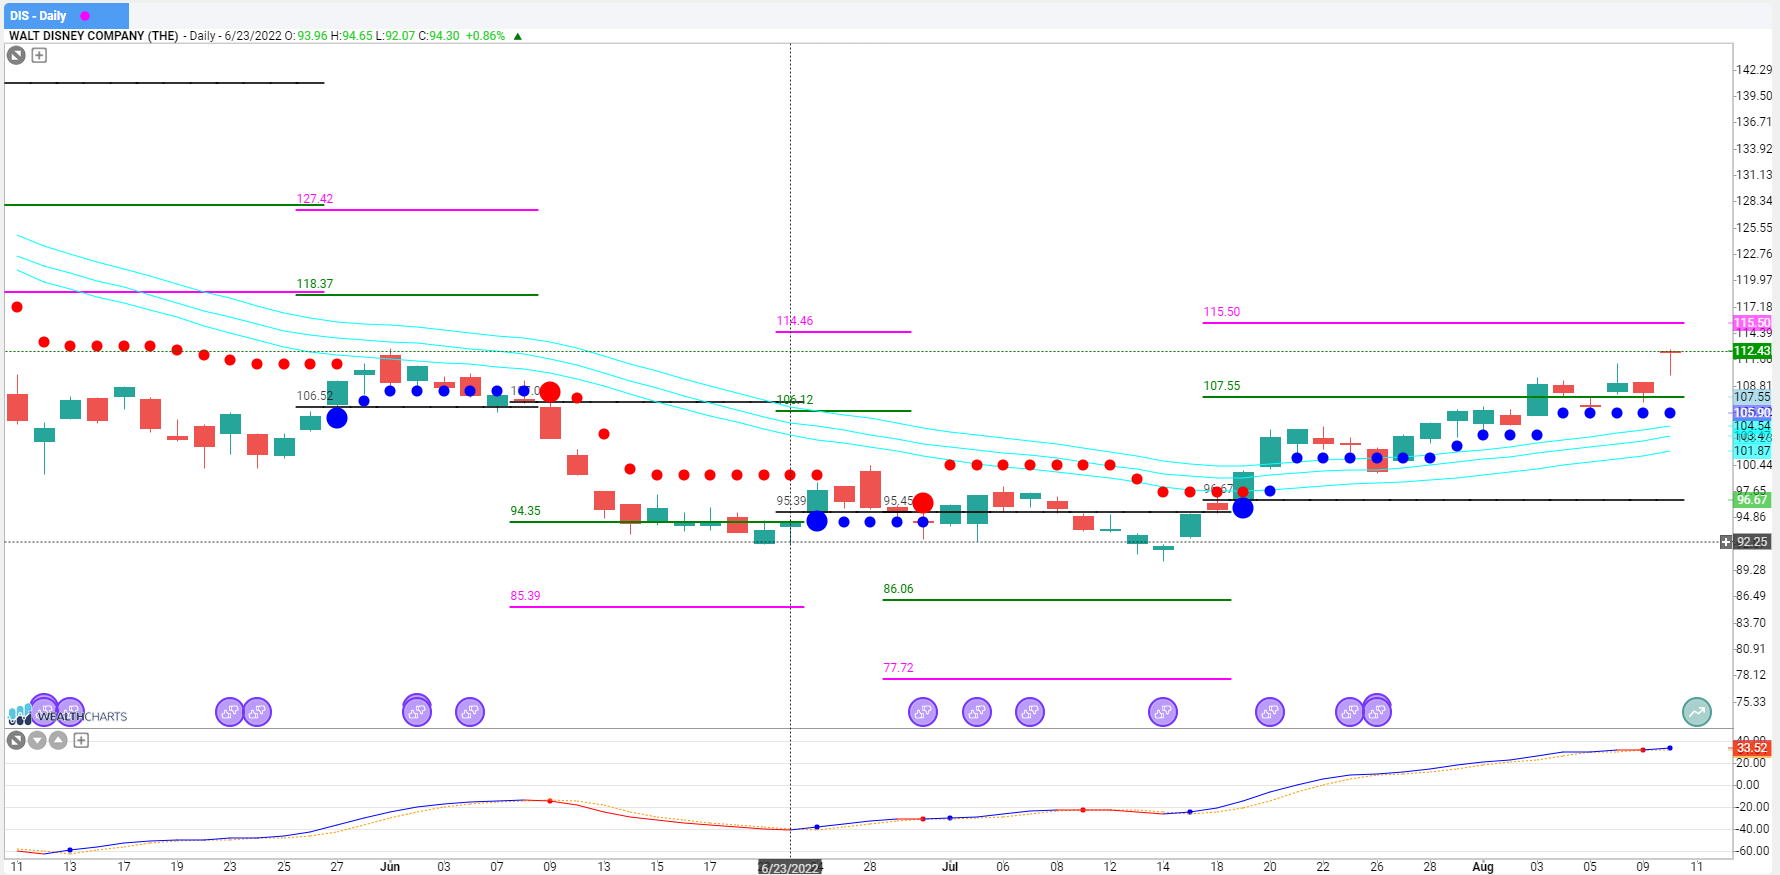Click the 77.72 magenta level label
This screenshot has width=1780, height=875.
click(x=898, y=668)
